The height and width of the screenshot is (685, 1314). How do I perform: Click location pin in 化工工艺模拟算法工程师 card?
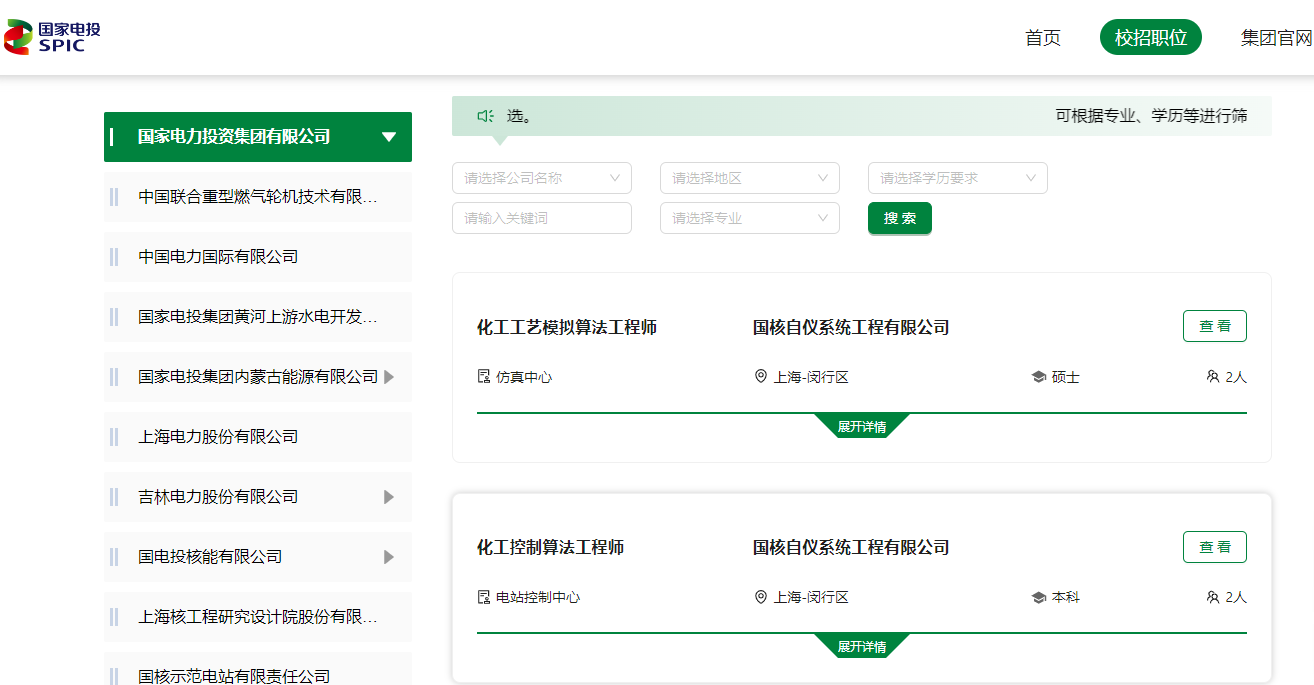pyautogui.click(x=761, y=377)
